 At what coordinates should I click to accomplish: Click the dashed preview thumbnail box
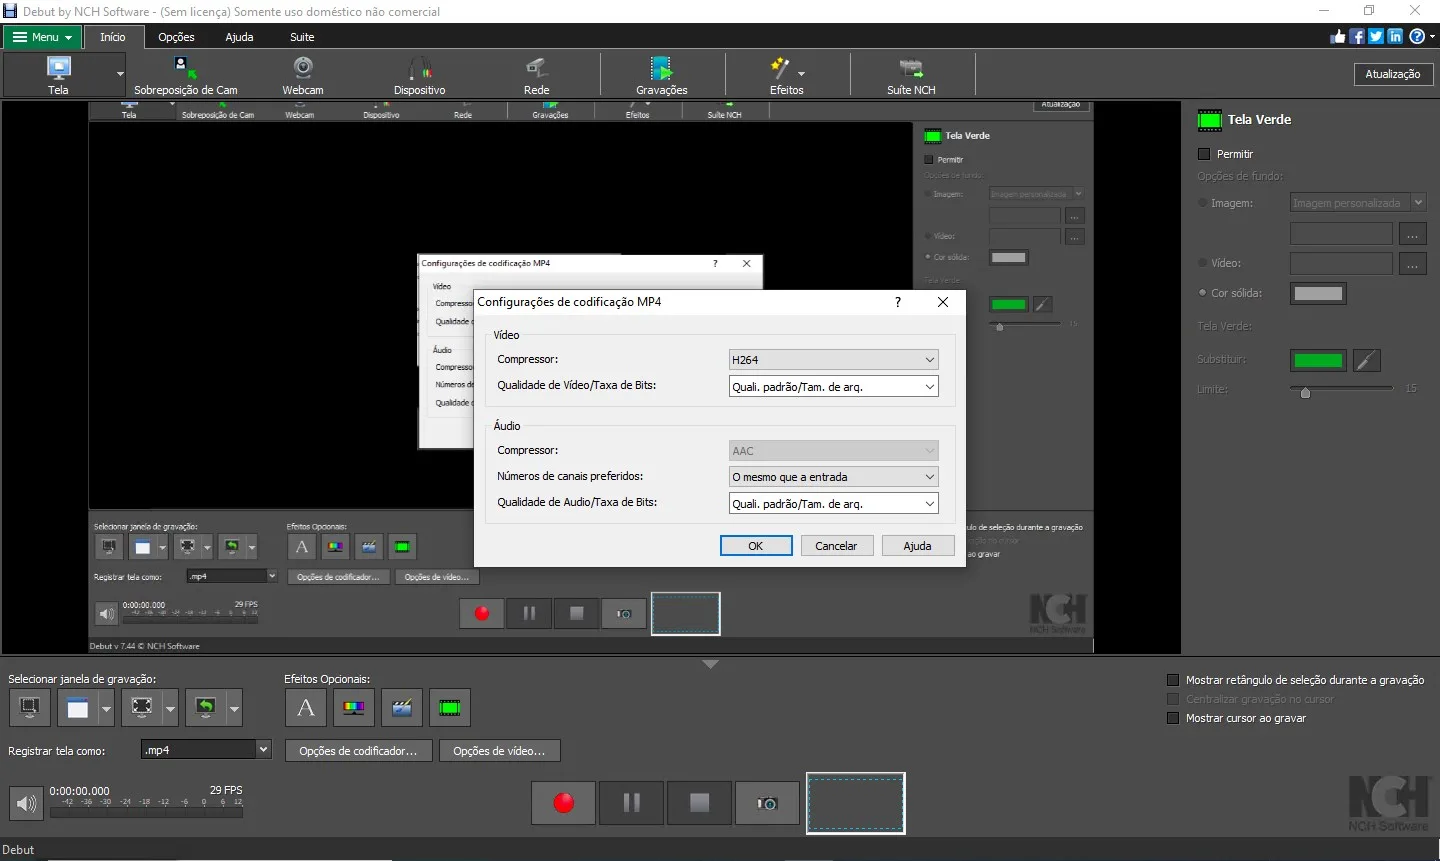pyautogui.click(x=856, y=803)
